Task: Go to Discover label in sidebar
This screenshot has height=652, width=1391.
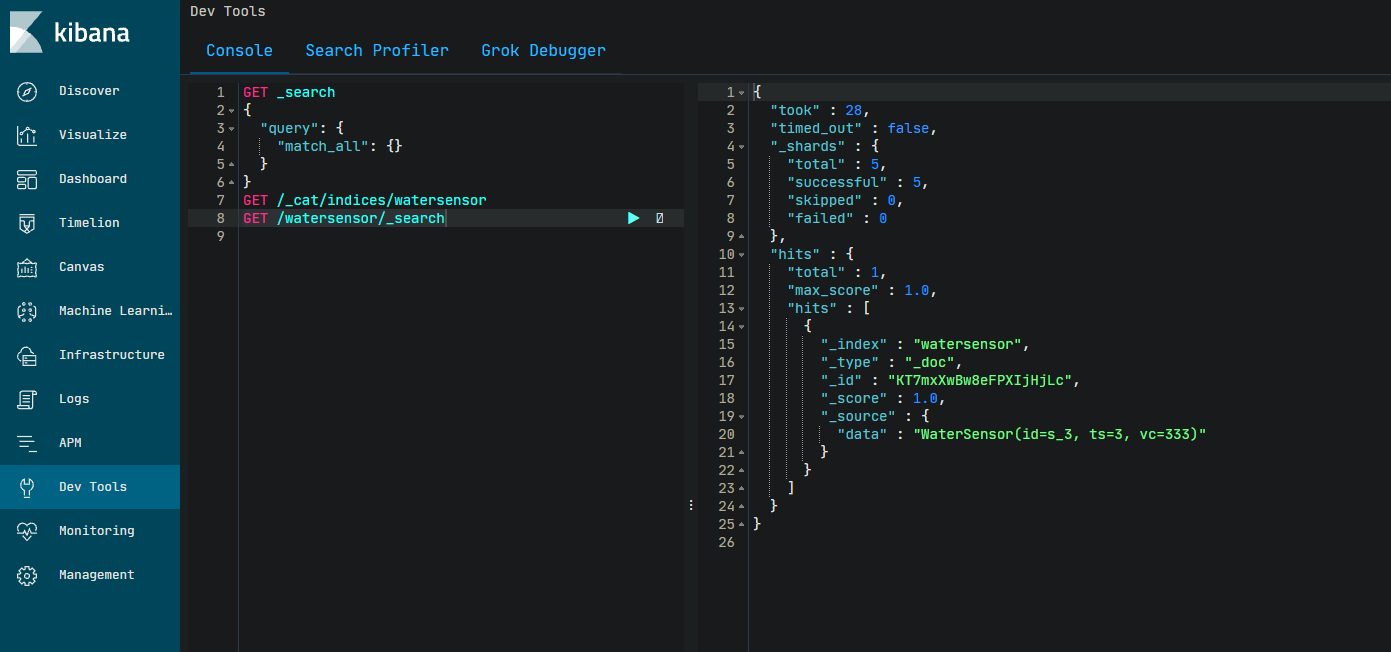Action: pos(89,91)
